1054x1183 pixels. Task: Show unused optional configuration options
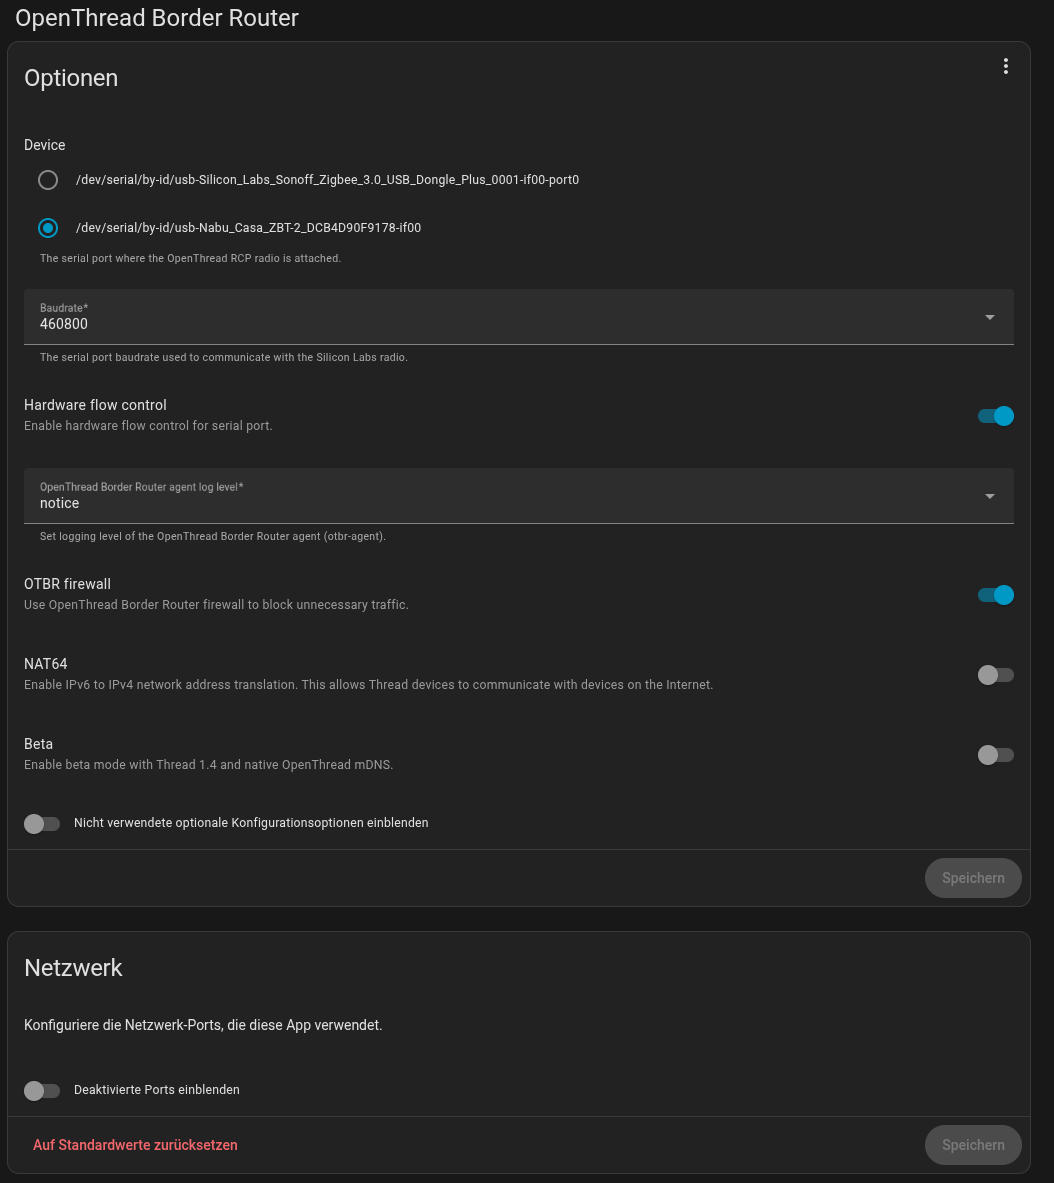[x=42, y=823]
